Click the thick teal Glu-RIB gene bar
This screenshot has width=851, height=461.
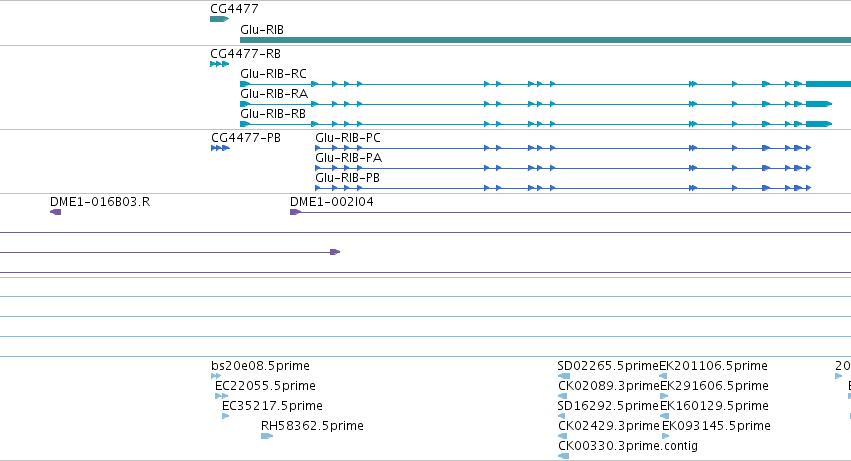point(545,40)
